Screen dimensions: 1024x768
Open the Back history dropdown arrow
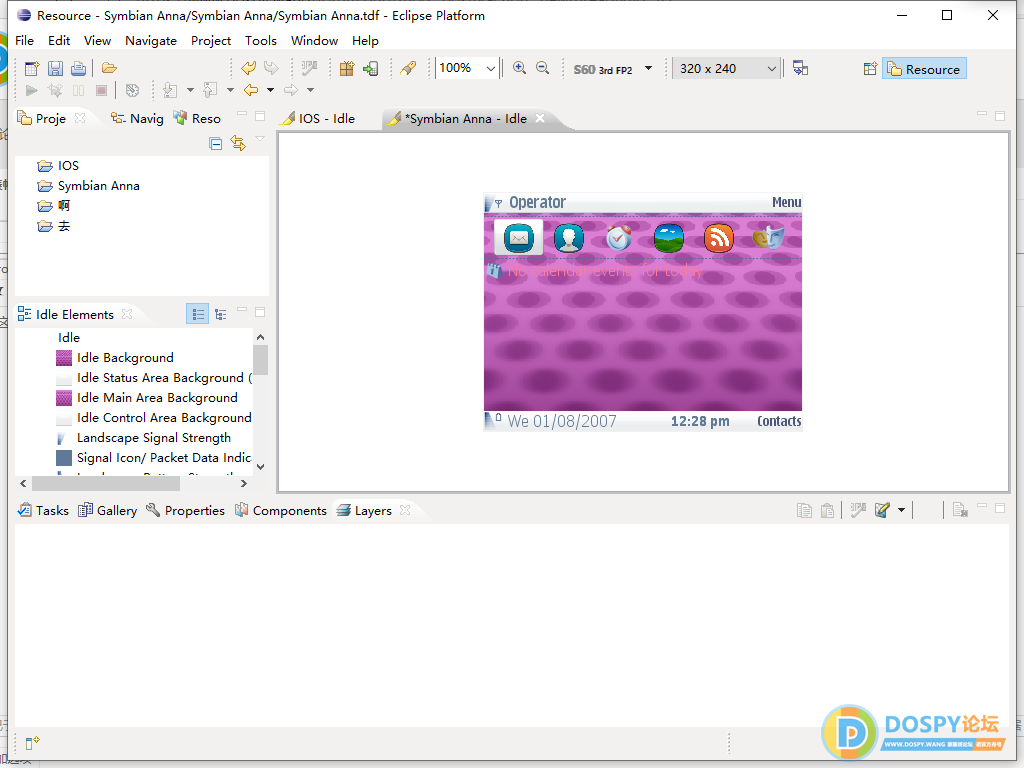(x=270, y=90)
